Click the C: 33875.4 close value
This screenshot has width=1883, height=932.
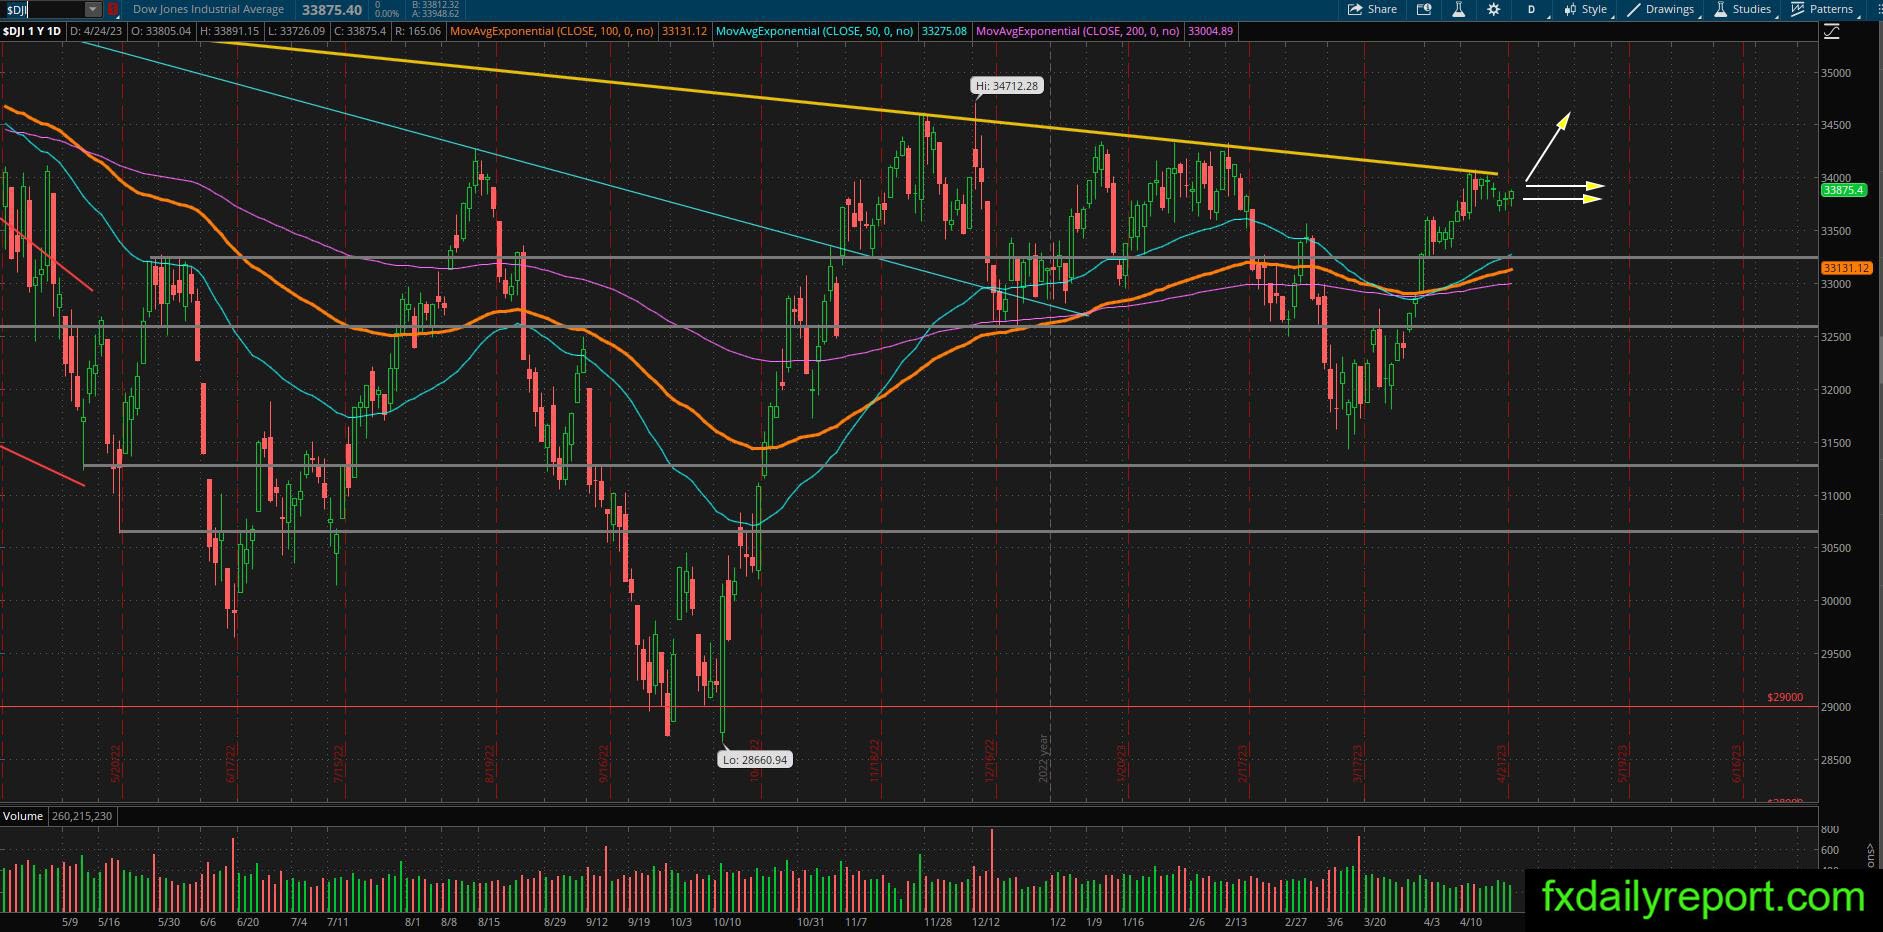[x=359, y=31]
